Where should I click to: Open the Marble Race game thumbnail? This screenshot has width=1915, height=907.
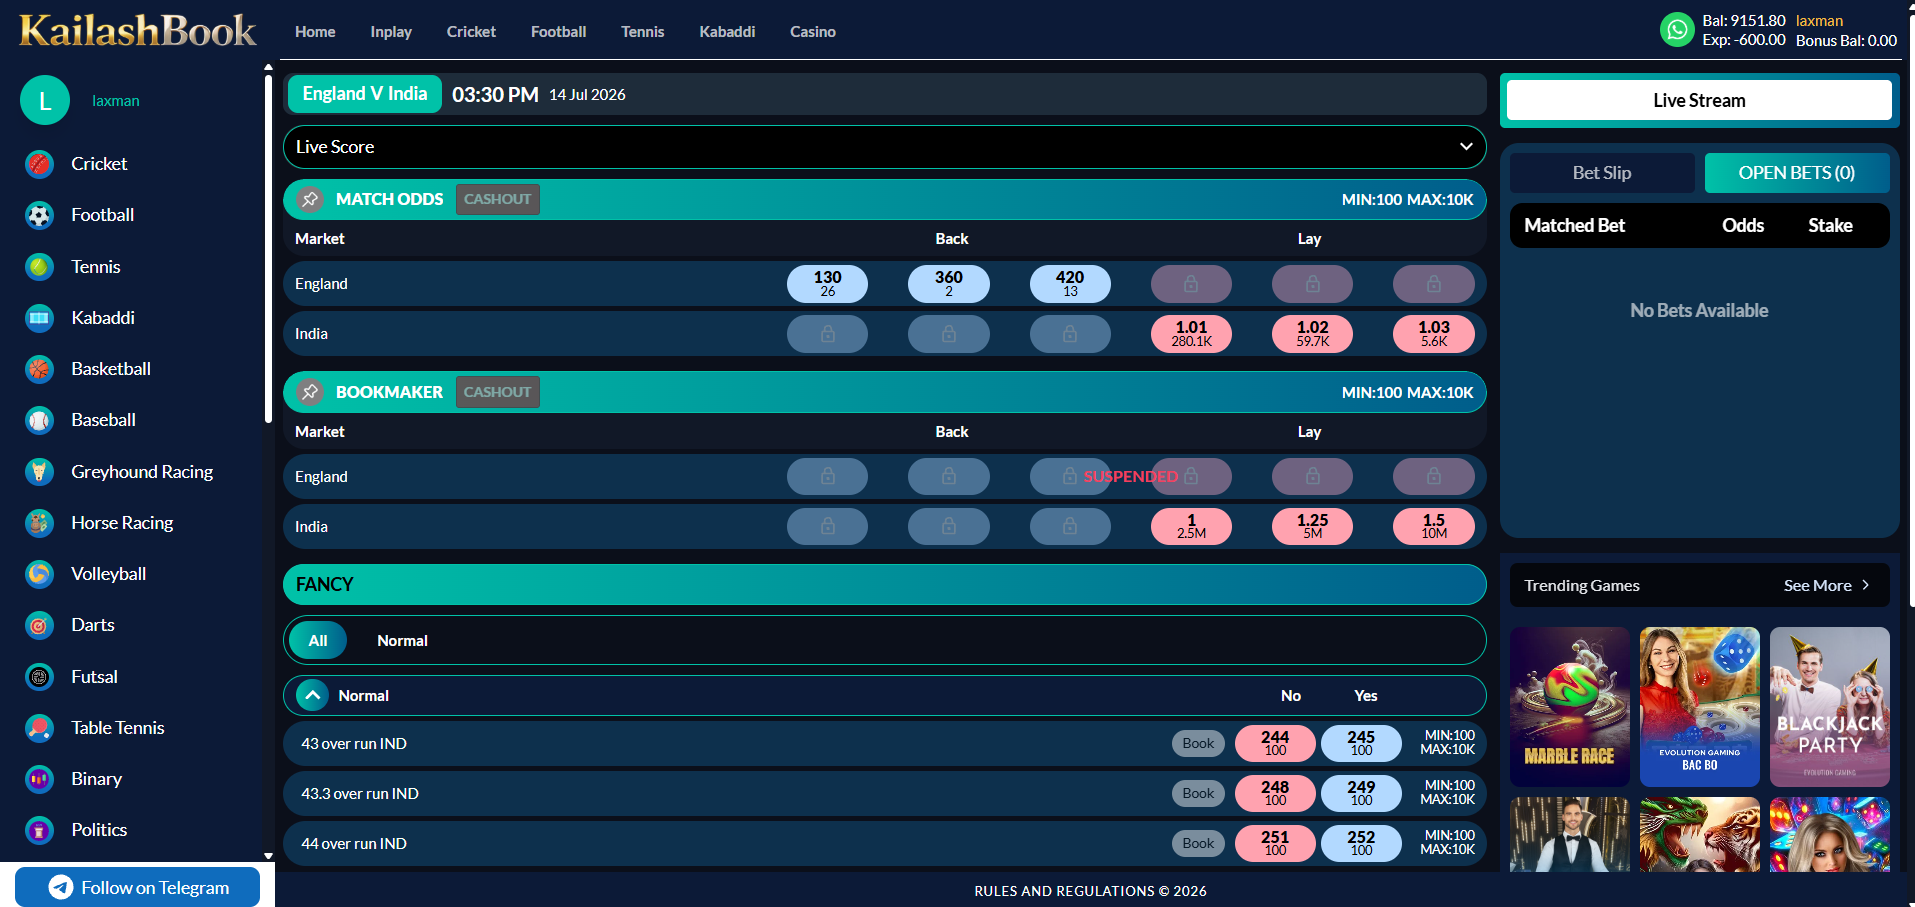pos(1569,707)
